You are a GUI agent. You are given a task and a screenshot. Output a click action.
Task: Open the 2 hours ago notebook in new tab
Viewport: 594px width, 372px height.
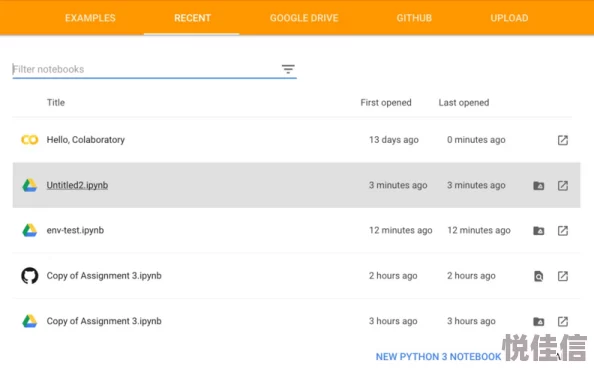563,276
